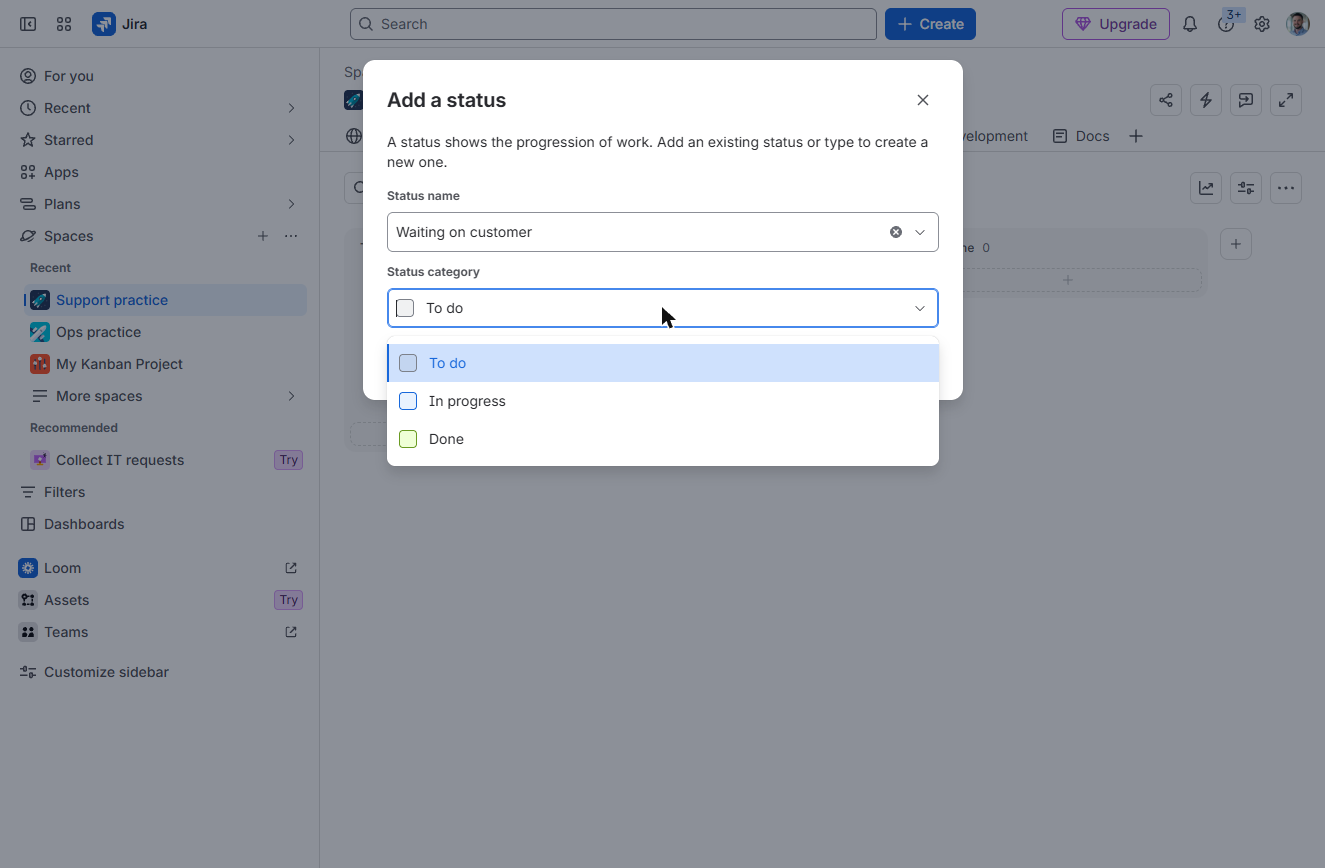Open the view settings sliders icon

[1246, 188]
